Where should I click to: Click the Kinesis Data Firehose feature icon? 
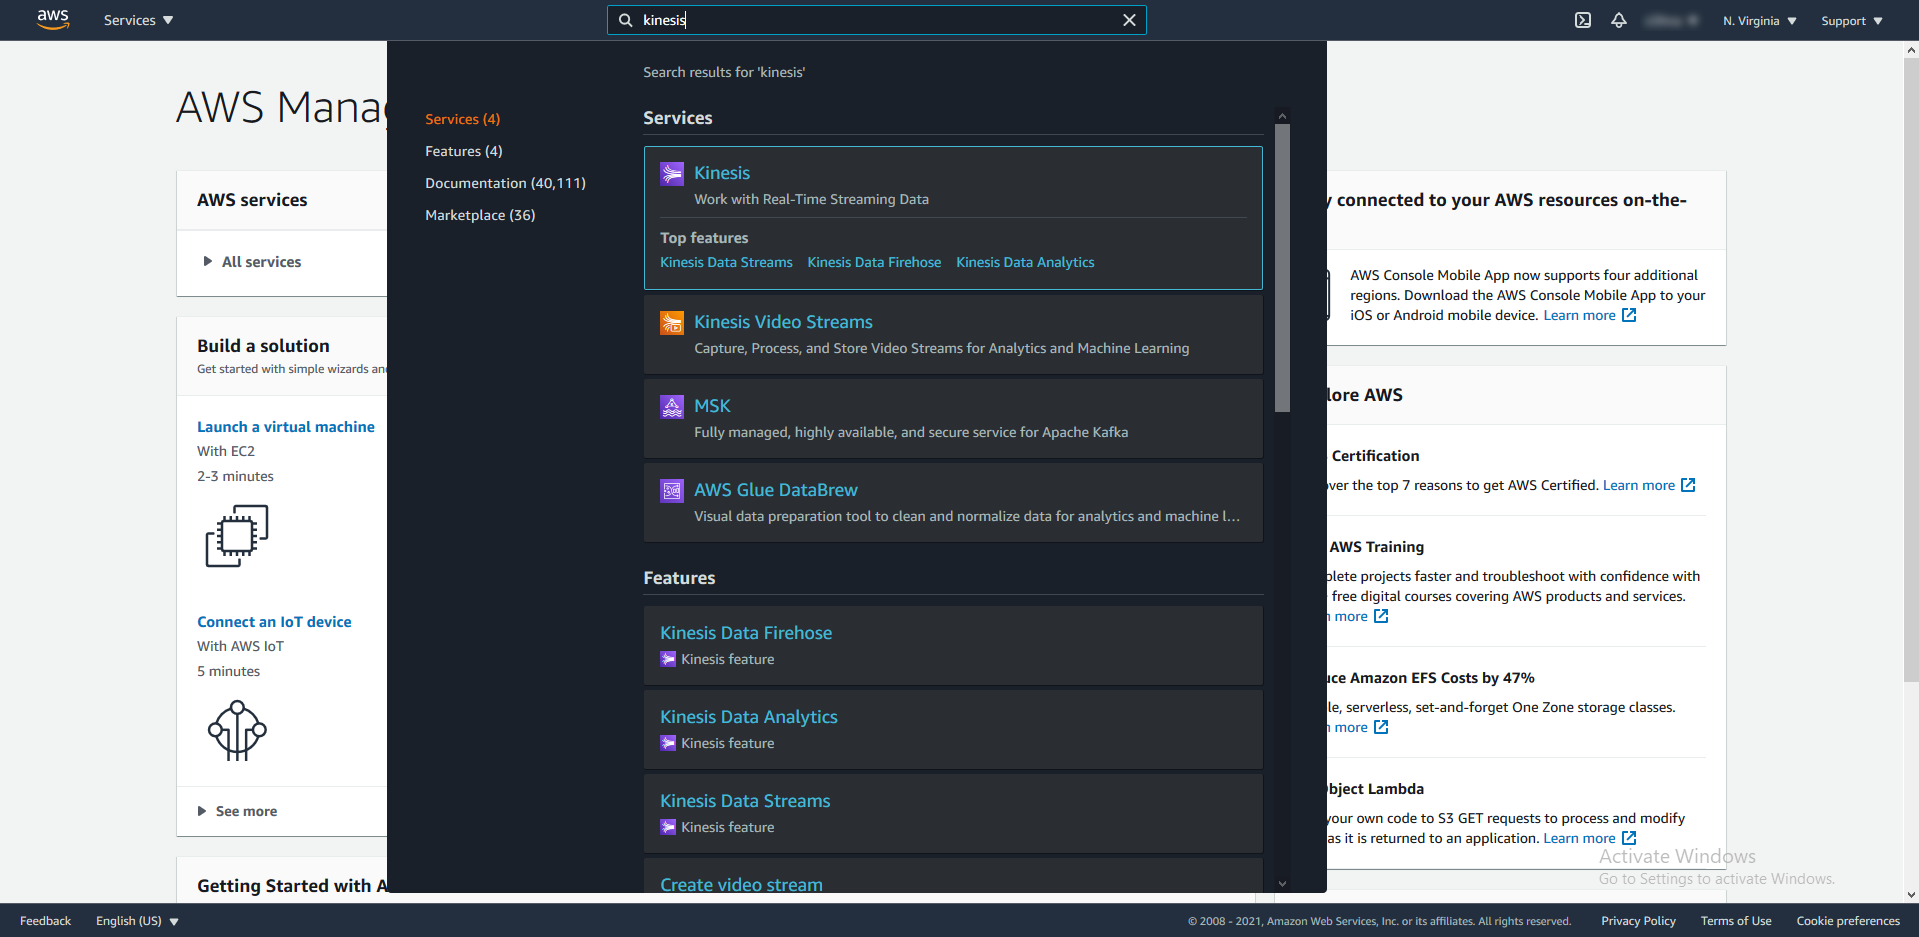(668, 659)
